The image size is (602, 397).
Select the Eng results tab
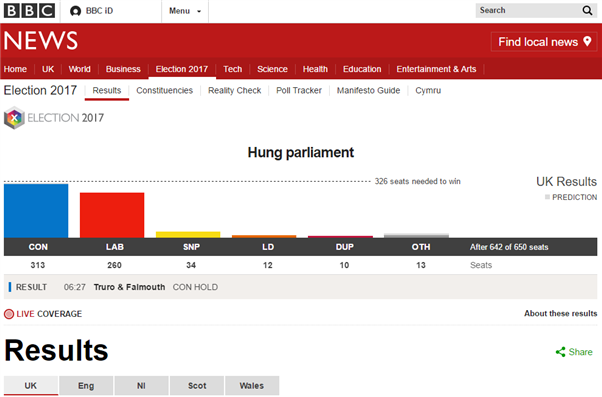point(86,385)
